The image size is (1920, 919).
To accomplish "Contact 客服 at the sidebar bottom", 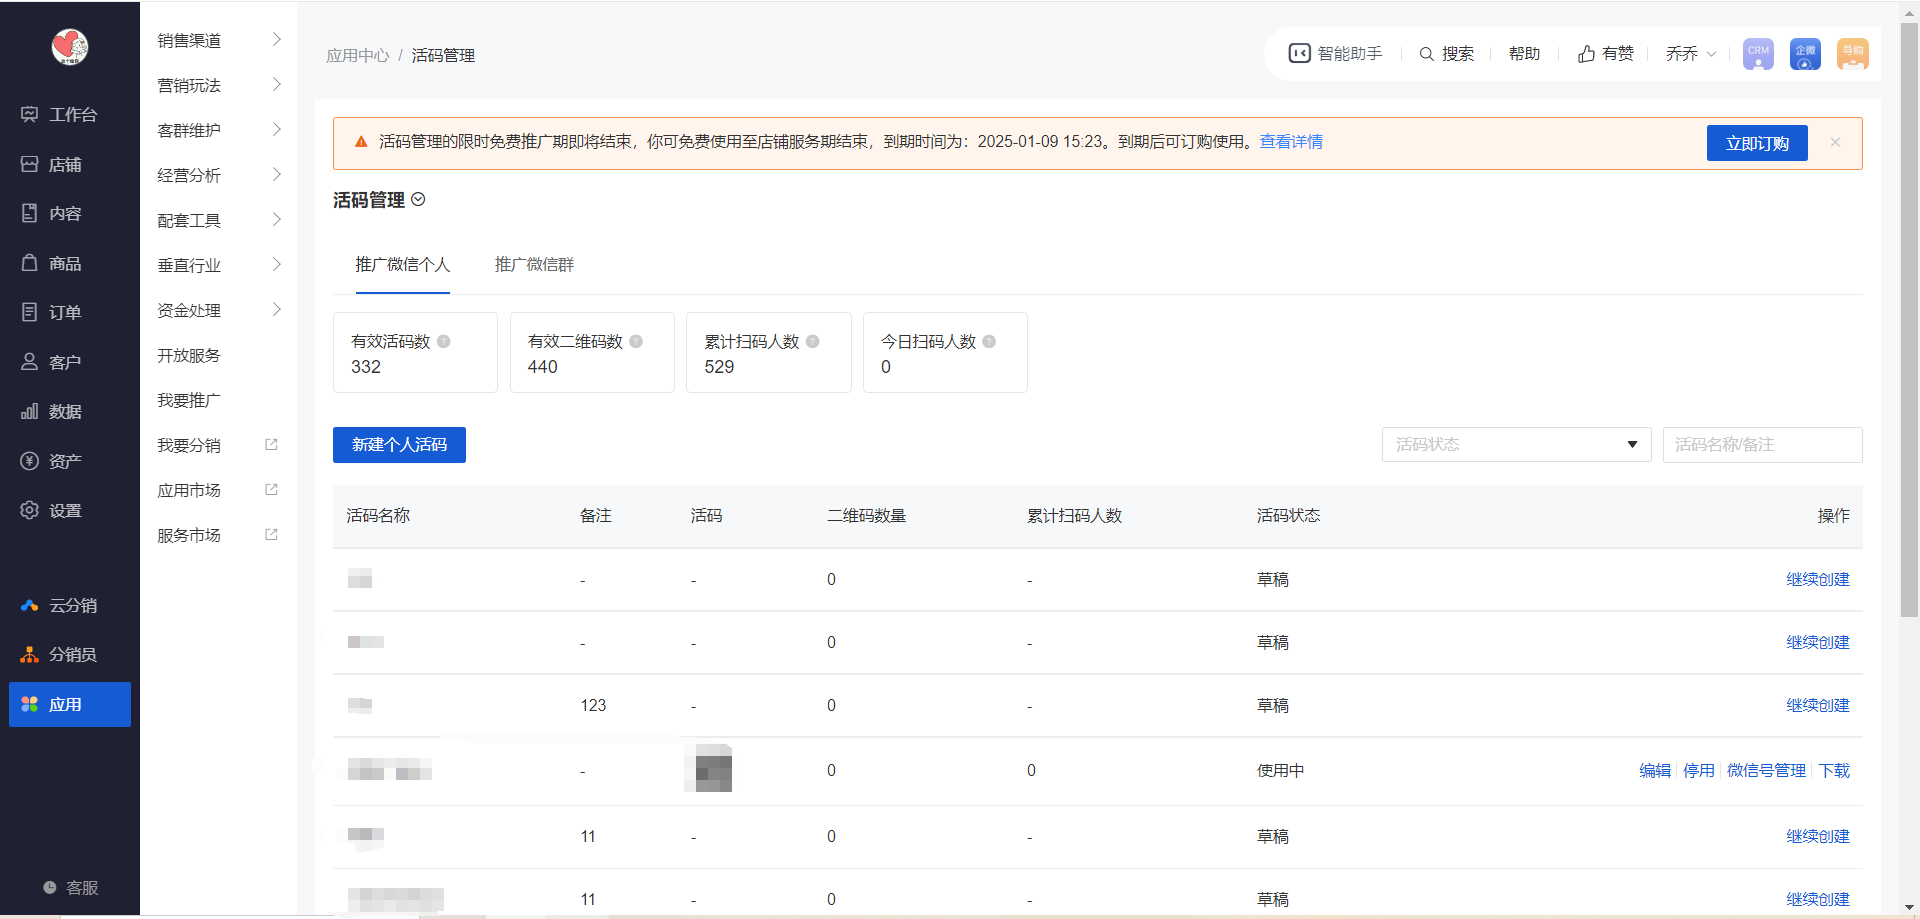I will point(70,888).
